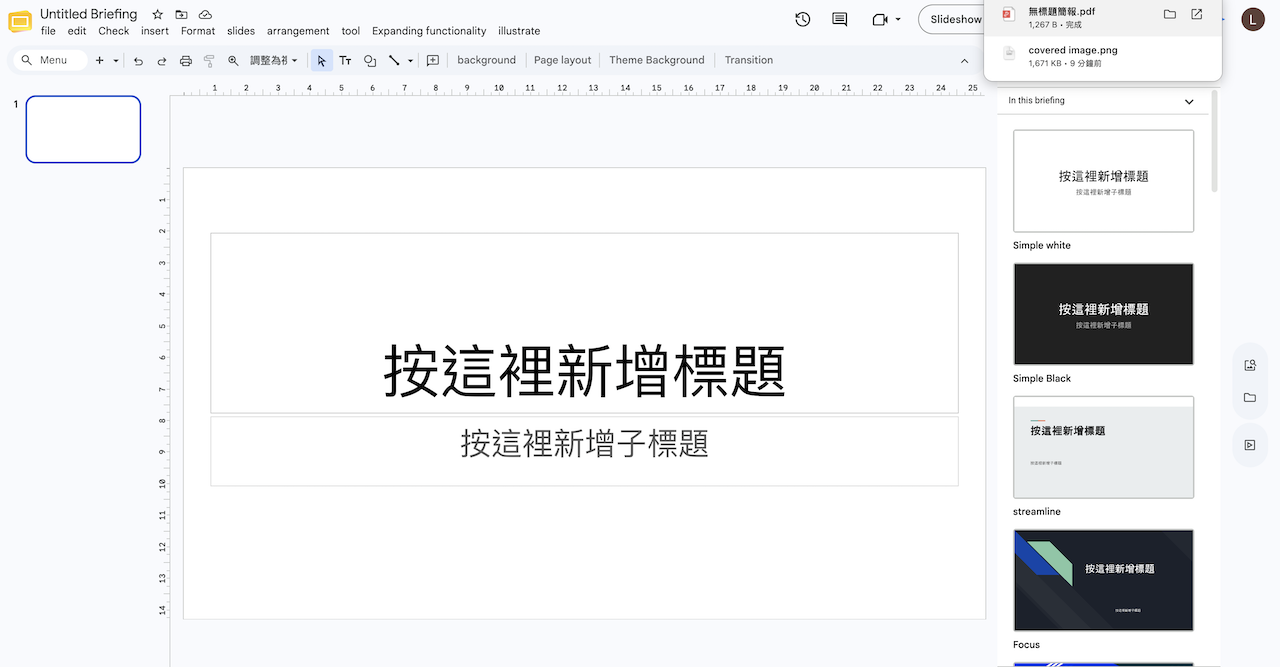The height and width of the screenshot is (667, 1280).
Task: Open covered image.png download entry
Action: pyautogui.click(x=1103, y=56)
